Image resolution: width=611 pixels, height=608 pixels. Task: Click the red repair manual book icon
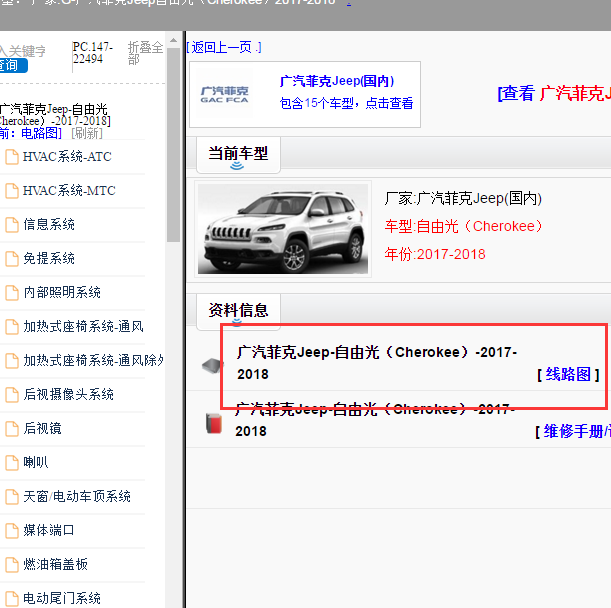(214, 424)
